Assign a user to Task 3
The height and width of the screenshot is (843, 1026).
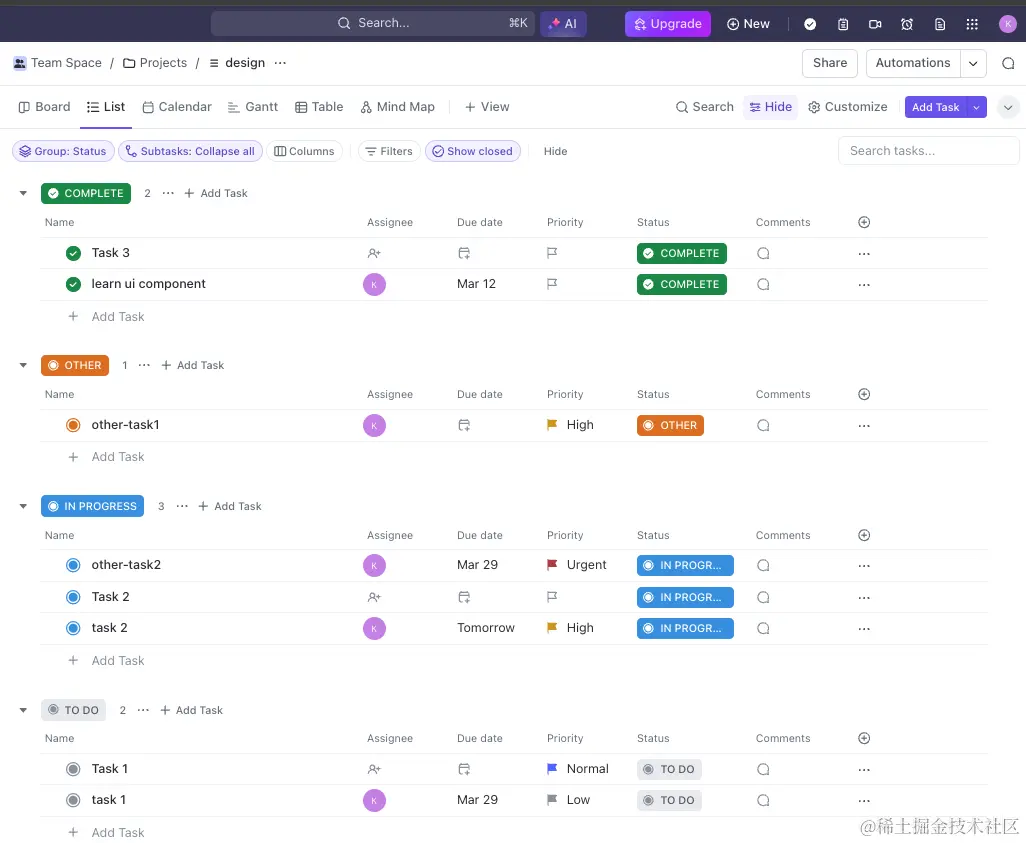pos(374,253)
